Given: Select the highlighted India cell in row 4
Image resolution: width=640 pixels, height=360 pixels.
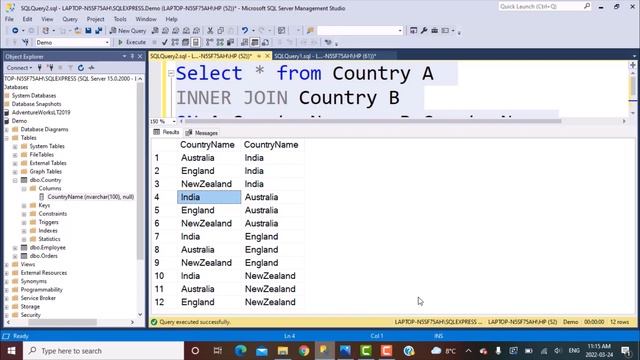Looking at the screenshot, I should [x=209, y=197].
